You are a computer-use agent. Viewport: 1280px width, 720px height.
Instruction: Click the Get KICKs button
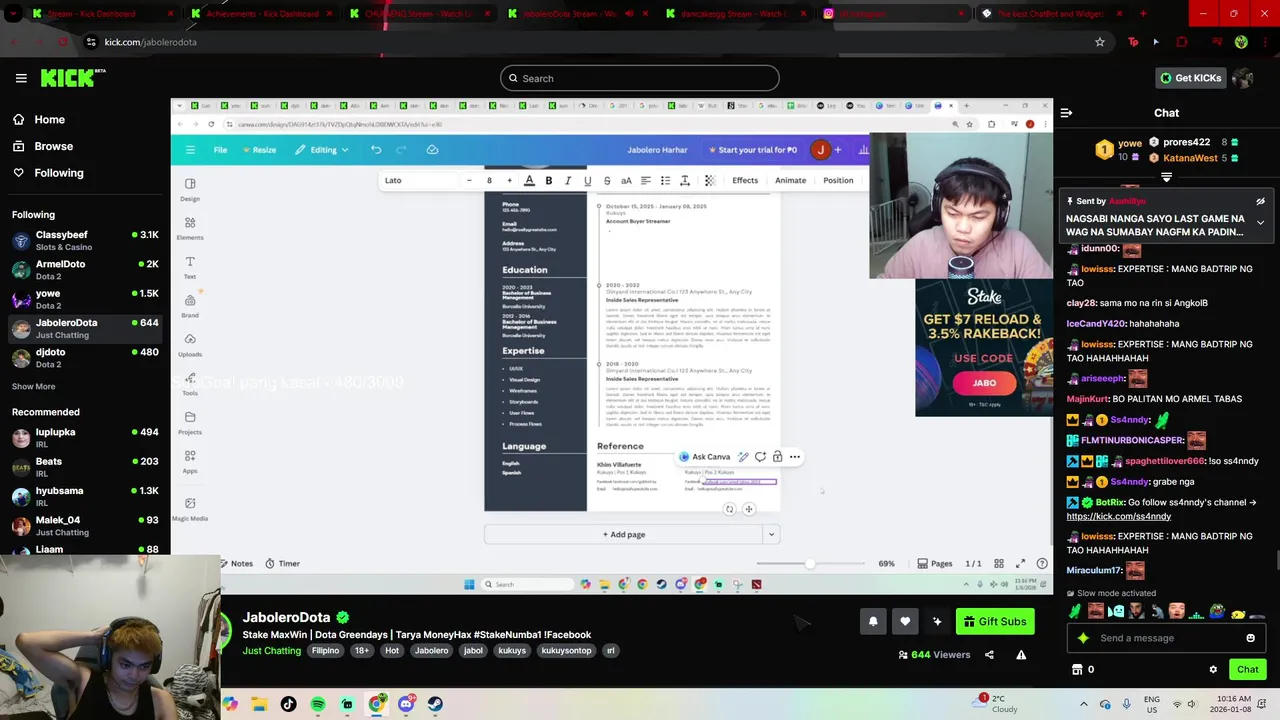(x=1190, y=78)
